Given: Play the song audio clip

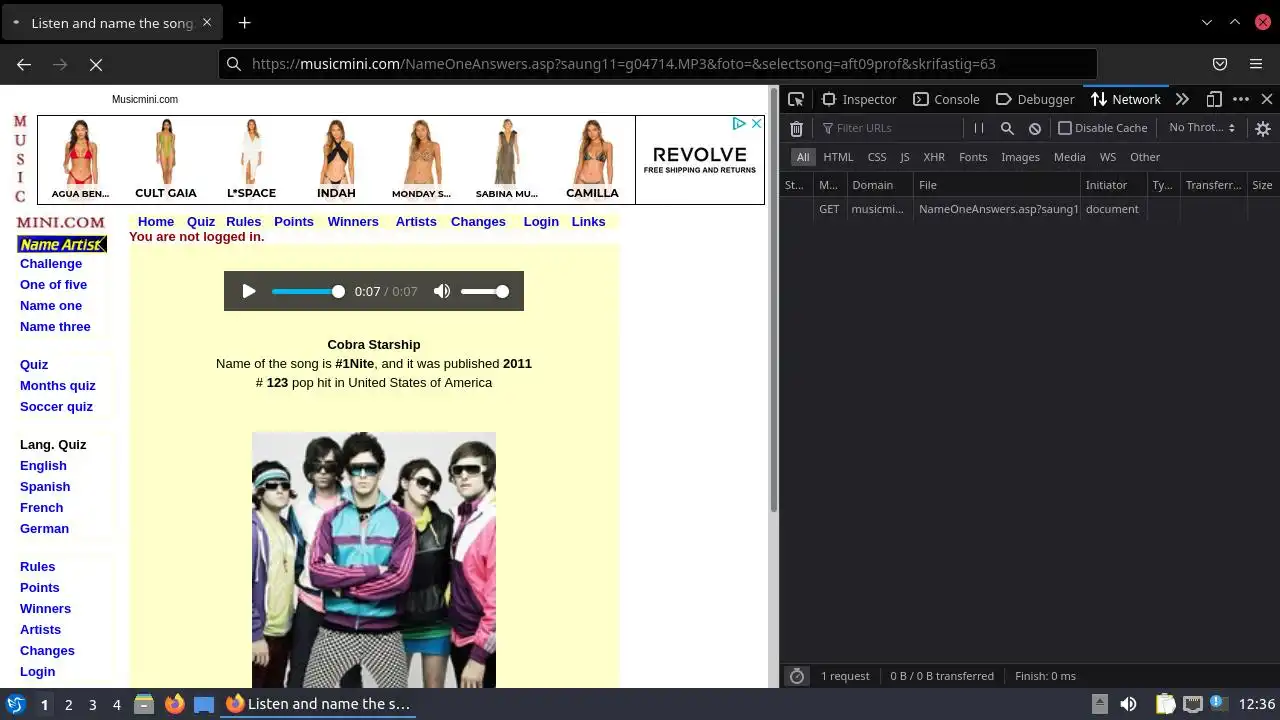Looking at the screenshot, I should (249, 291).
